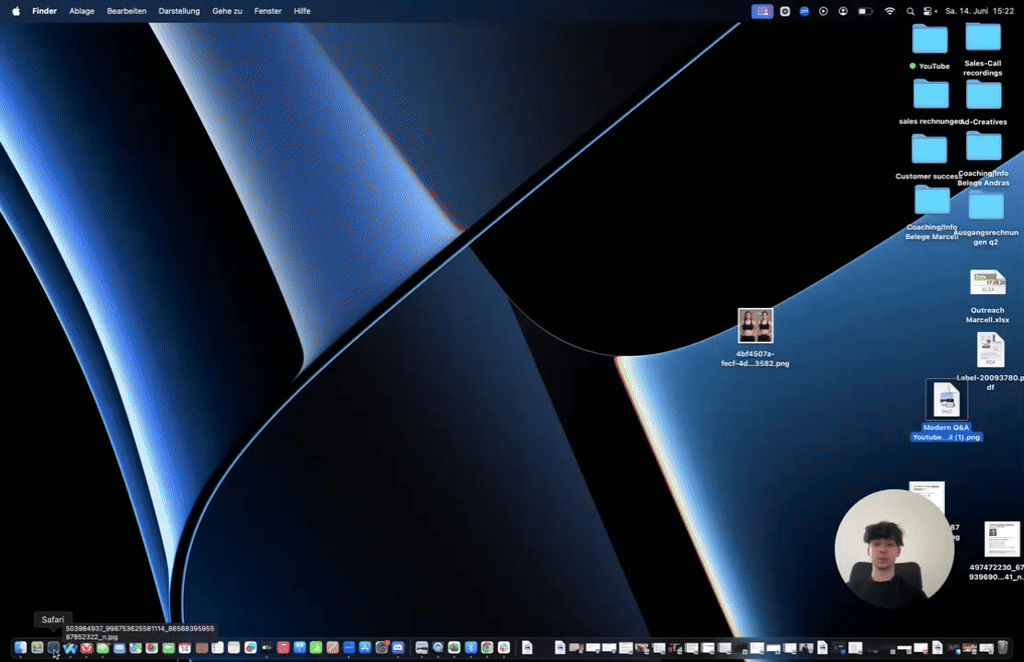Open Slack from the Dock
This screenshot has width=1024, height=662.
click(504, 648)
